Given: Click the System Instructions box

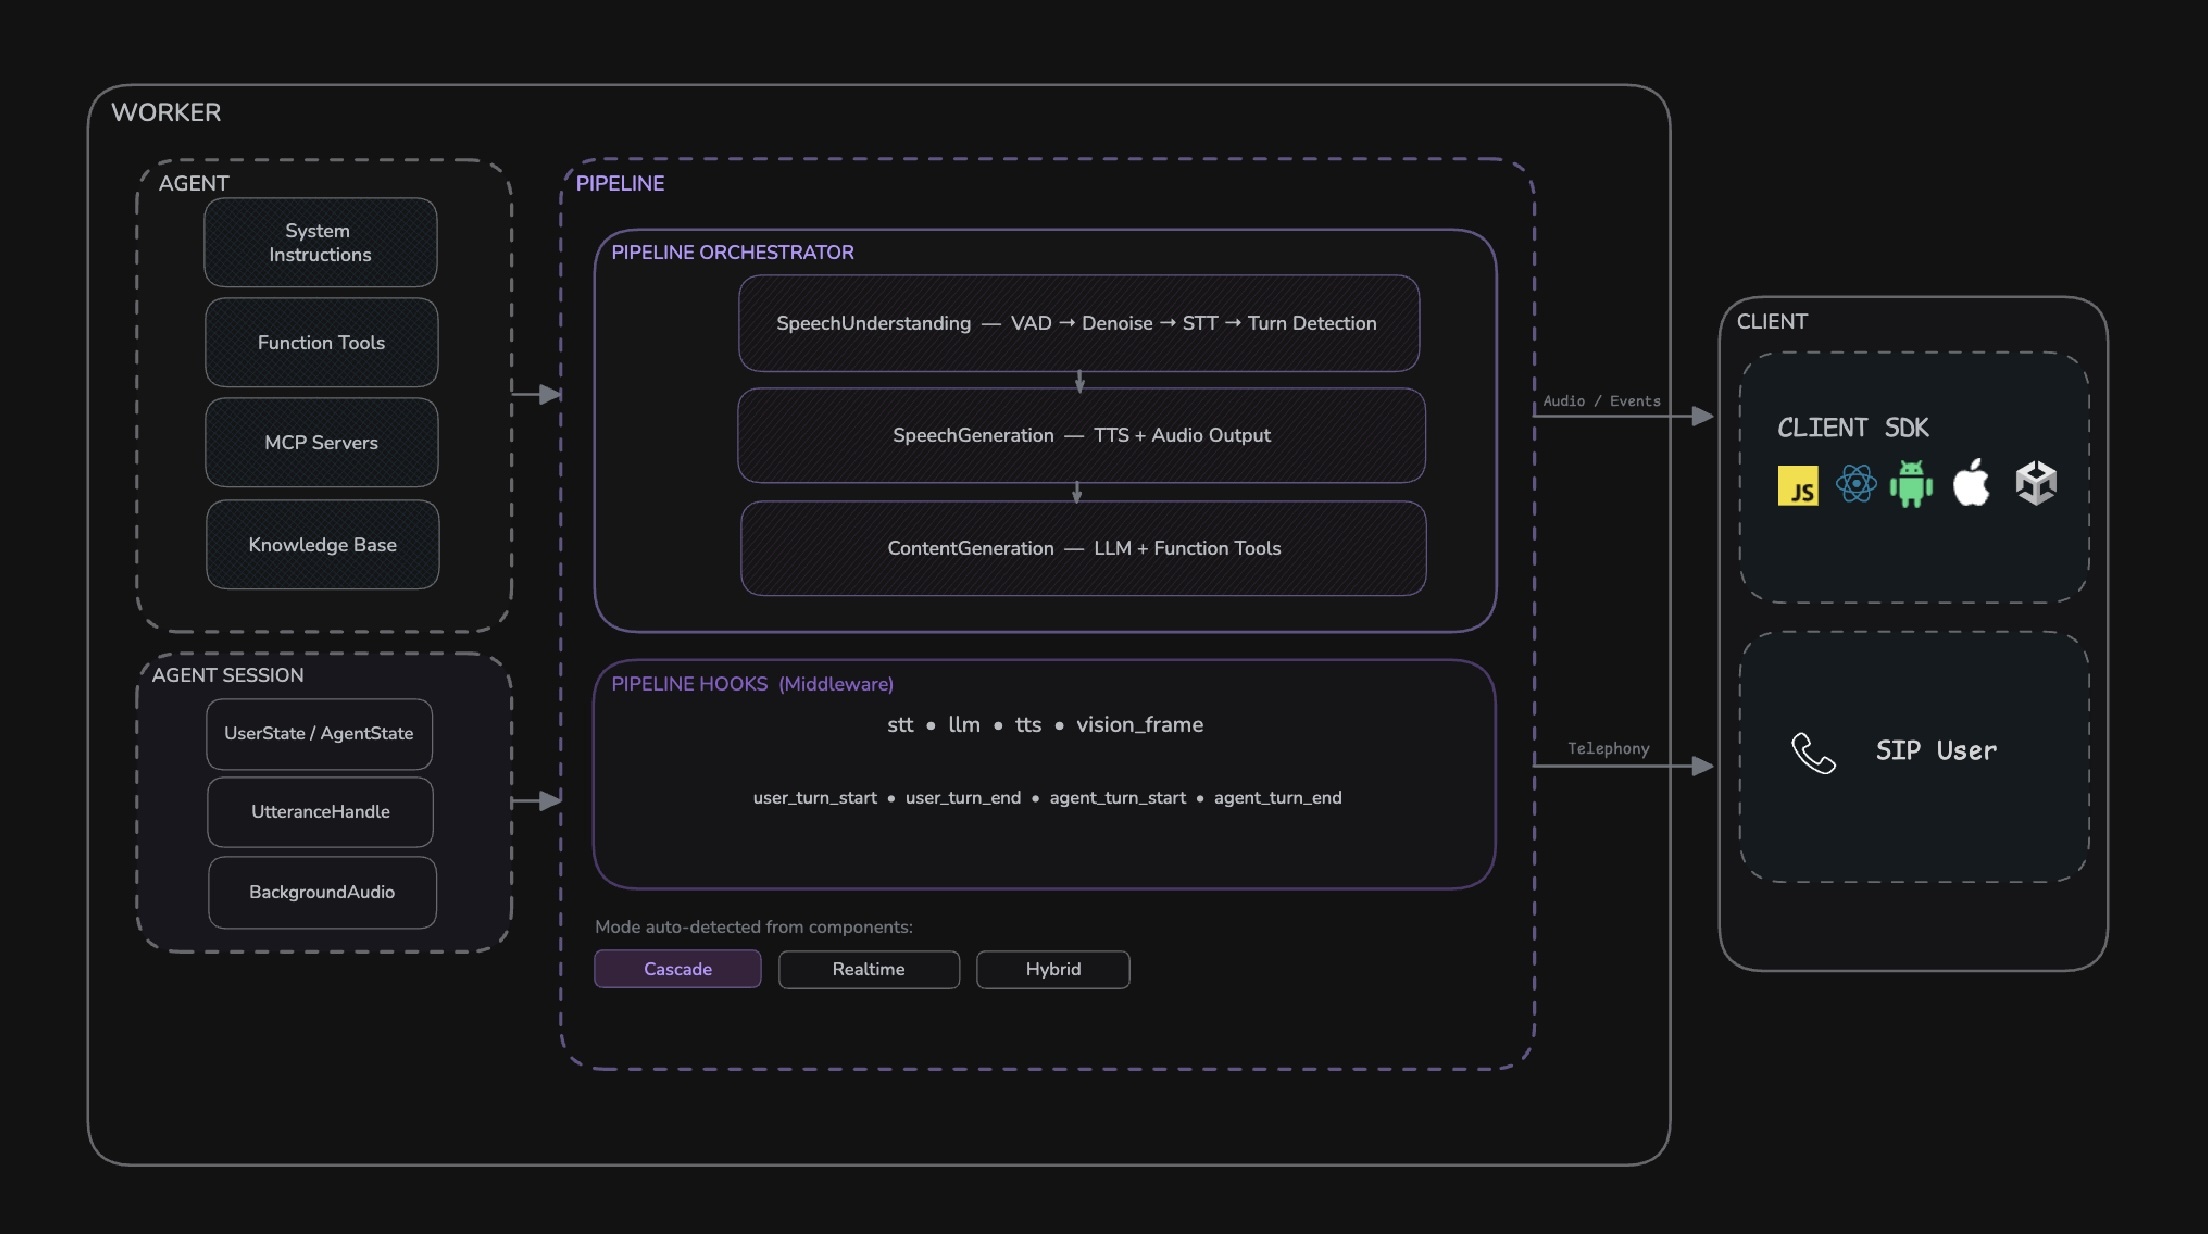Looking at the screenshot, I should tap(320, 243).
